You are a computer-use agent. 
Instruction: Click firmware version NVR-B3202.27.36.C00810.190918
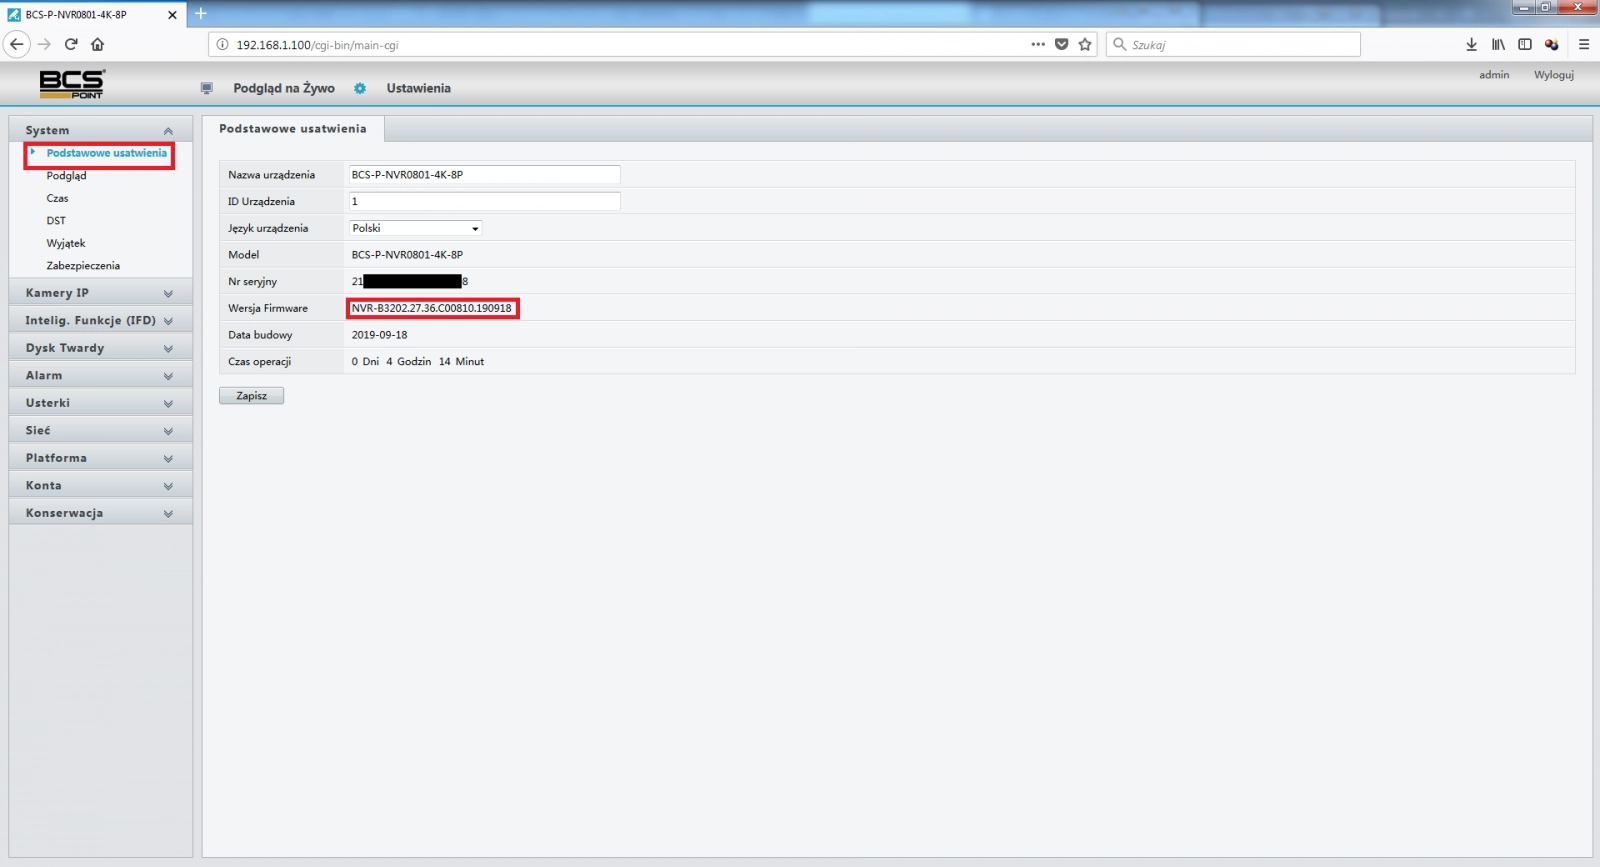(x=431, y=308)
